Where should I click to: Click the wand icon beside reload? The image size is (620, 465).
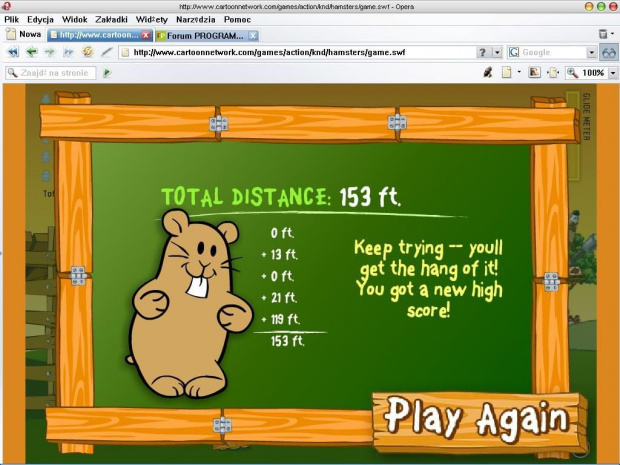(106, 53)
